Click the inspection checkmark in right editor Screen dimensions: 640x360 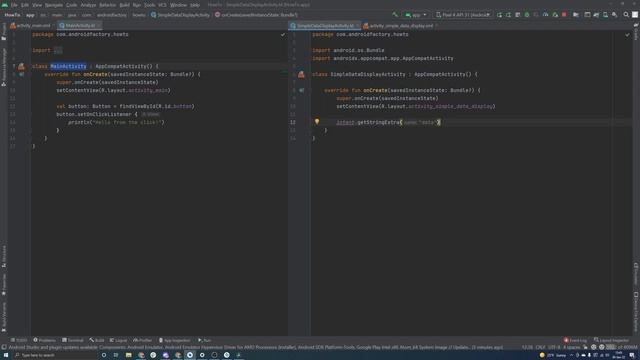coord(627,35)
